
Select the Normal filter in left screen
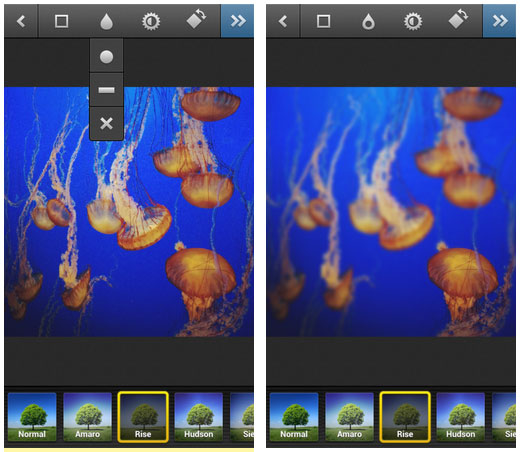click(32, 417)
